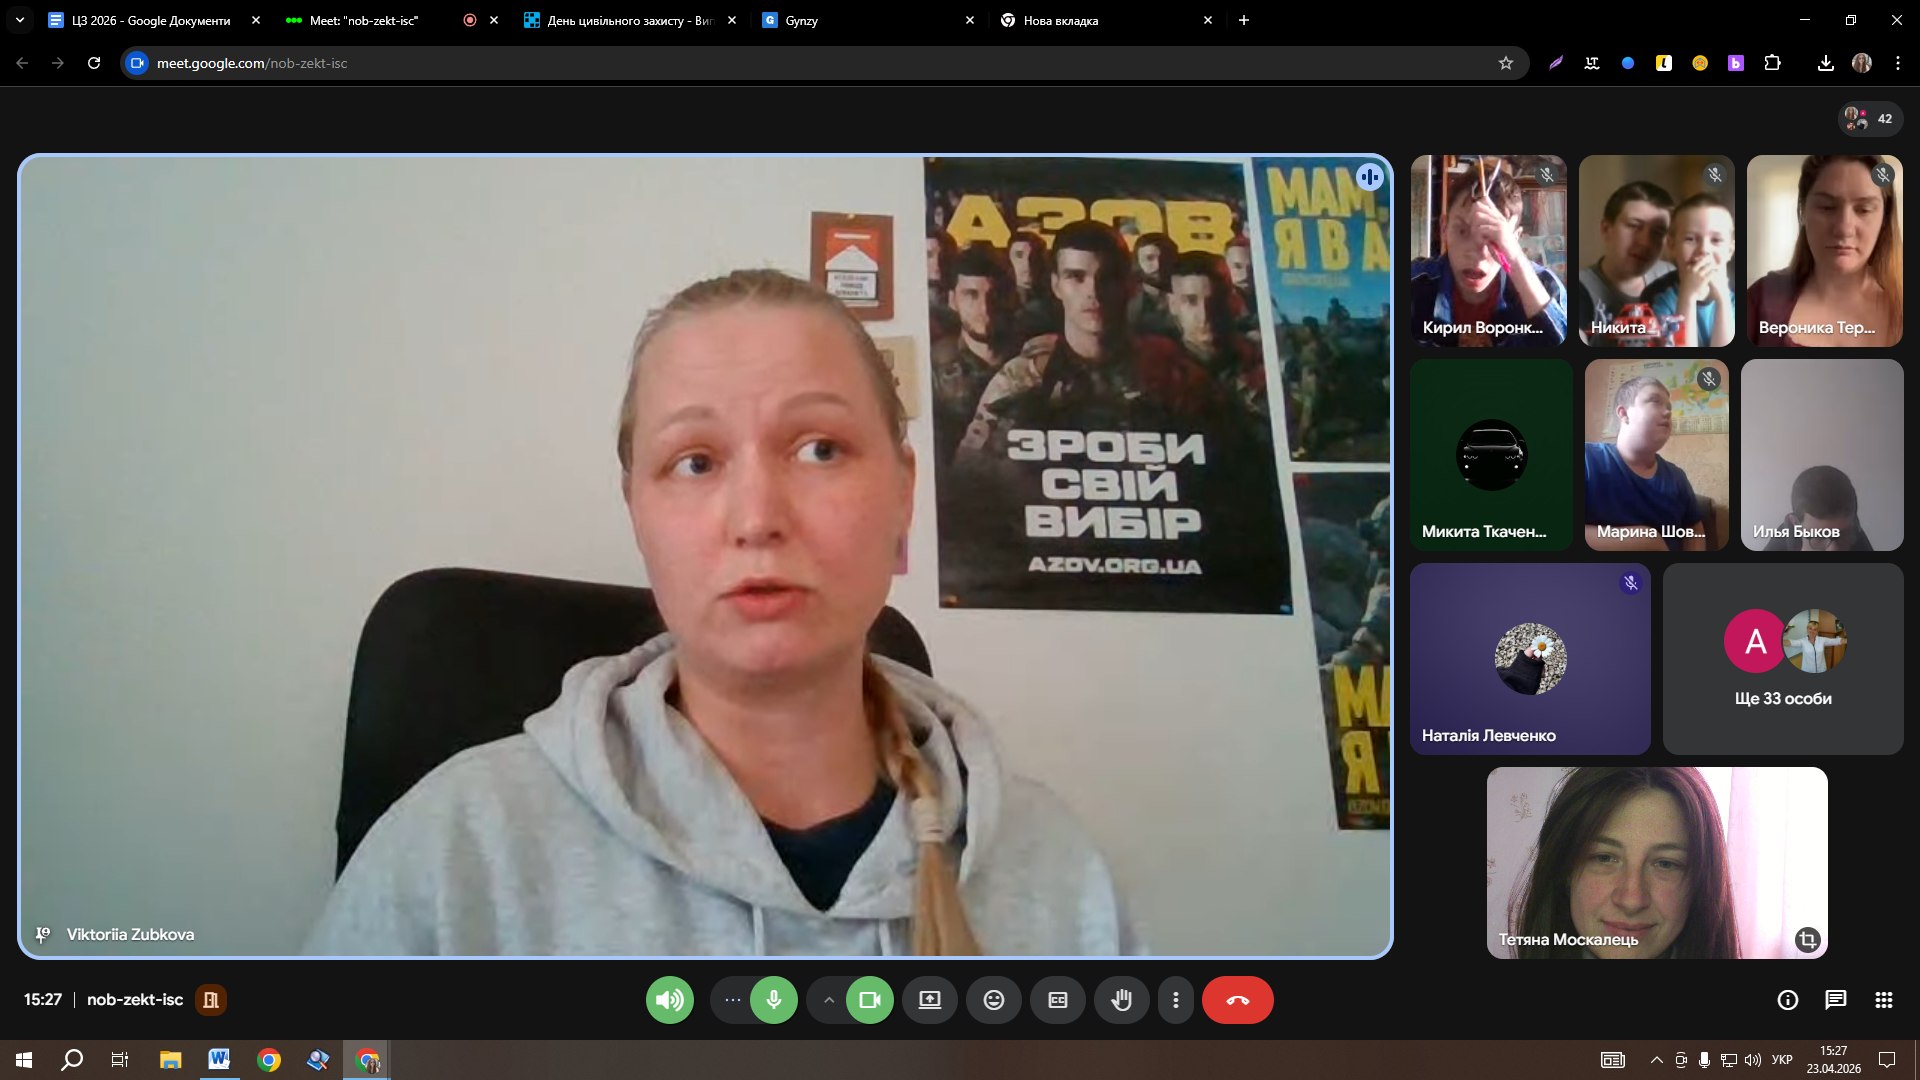Switch to the Gynzy browser tab
The height and width of the screenshot is (1080, 1920).
[x=860, y=20]
